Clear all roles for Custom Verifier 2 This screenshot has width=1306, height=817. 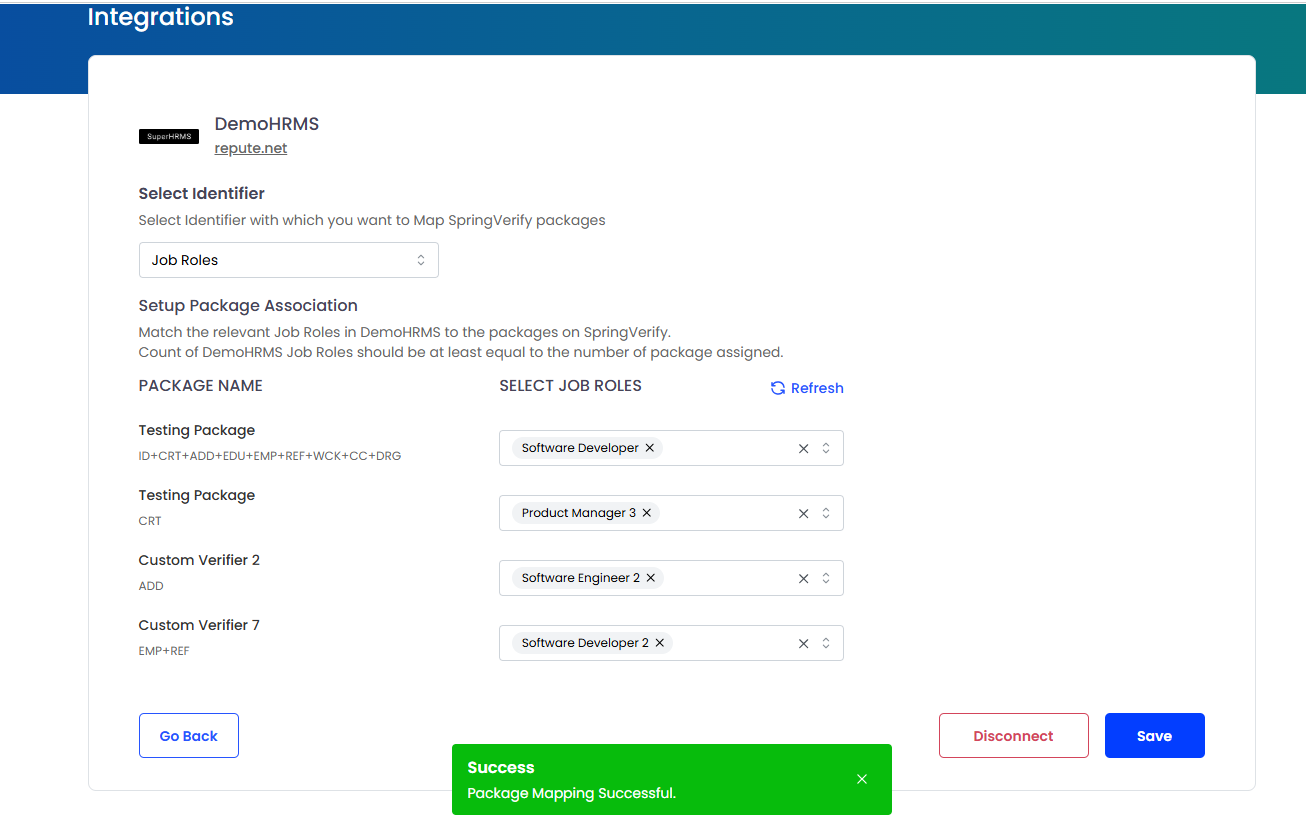tap(803, 579)
